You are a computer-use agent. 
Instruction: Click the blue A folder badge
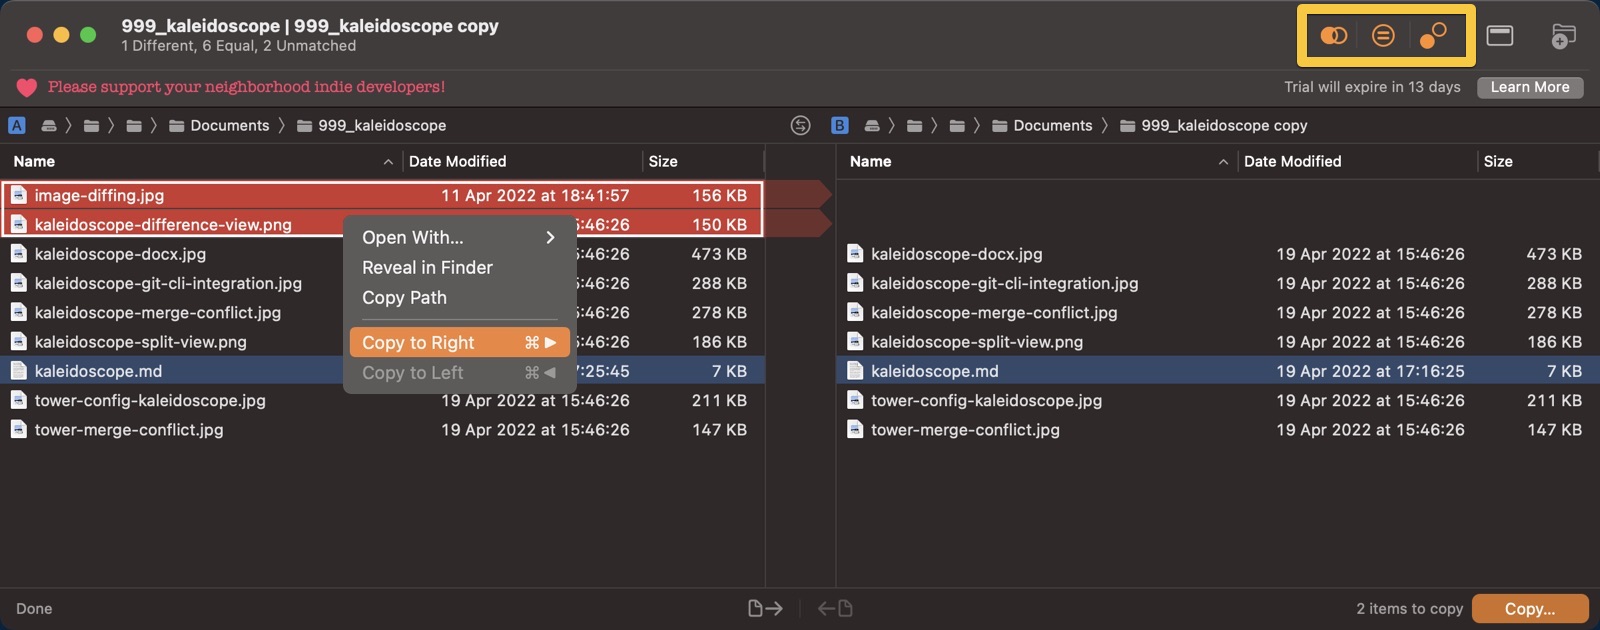pos(17,125)
